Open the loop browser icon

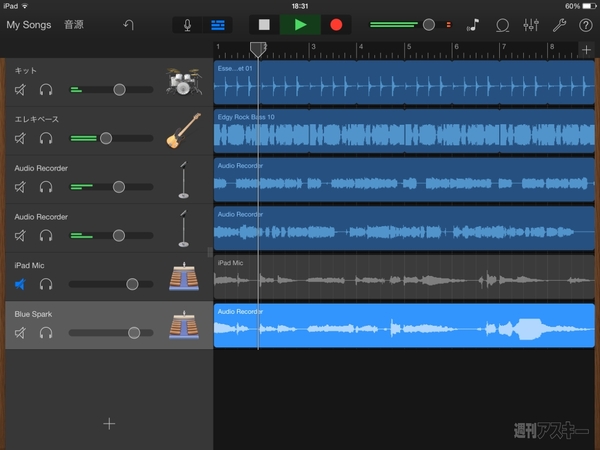click(502, 24)
